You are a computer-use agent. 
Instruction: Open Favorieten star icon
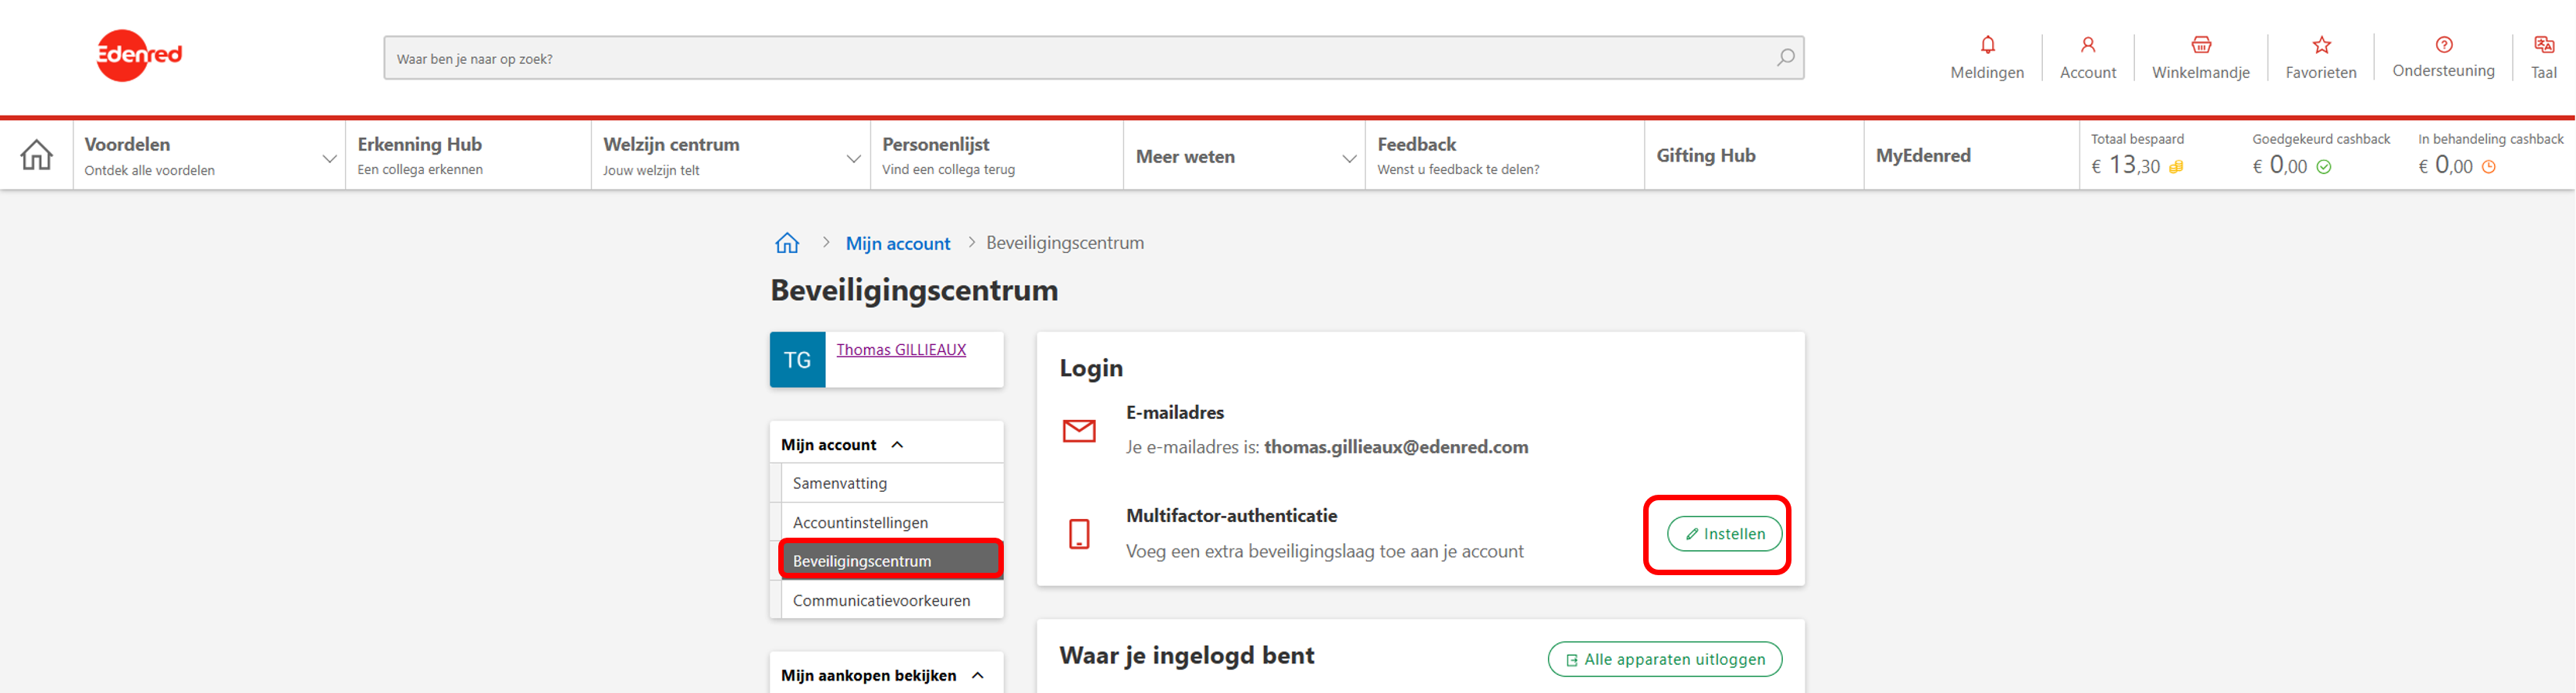coord(2321,45)
